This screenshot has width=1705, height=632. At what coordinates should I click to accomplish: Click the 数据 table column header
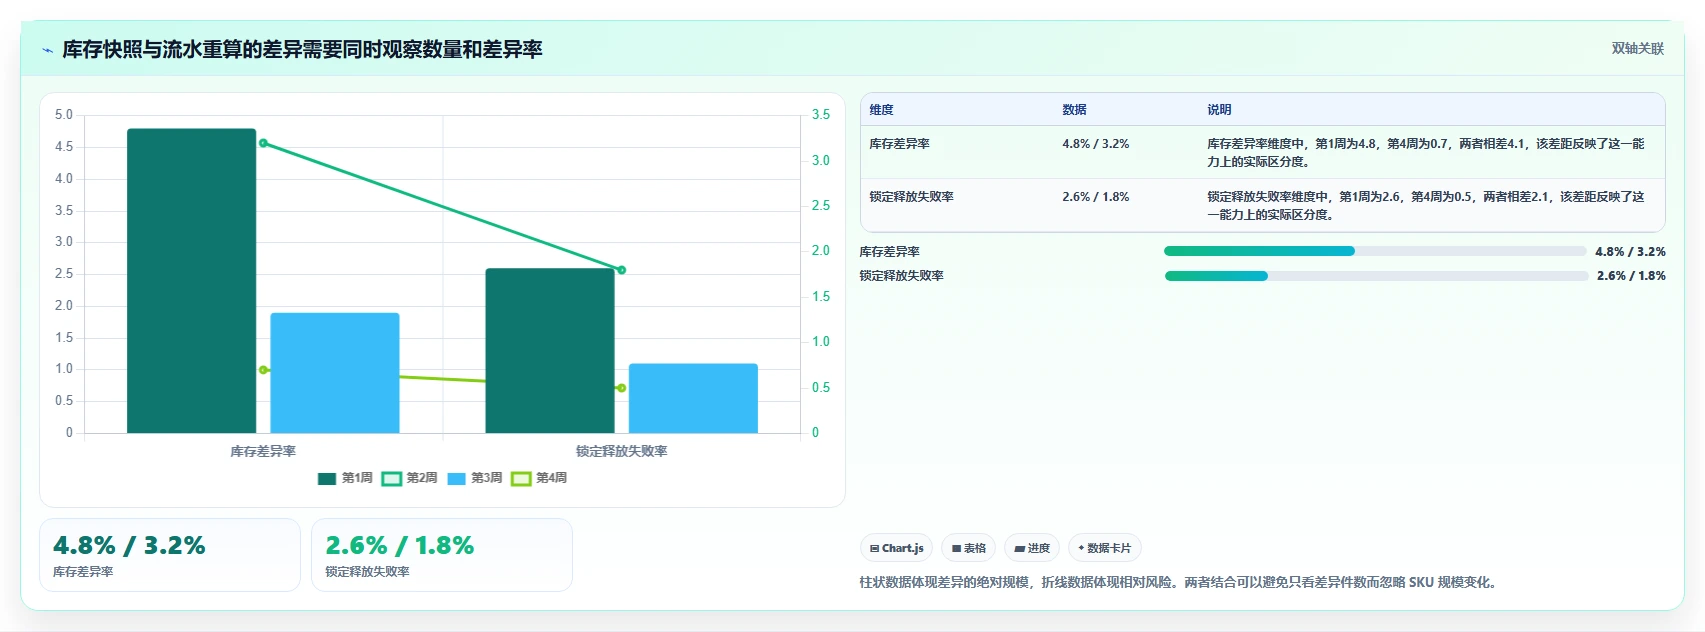[1074, 110]
